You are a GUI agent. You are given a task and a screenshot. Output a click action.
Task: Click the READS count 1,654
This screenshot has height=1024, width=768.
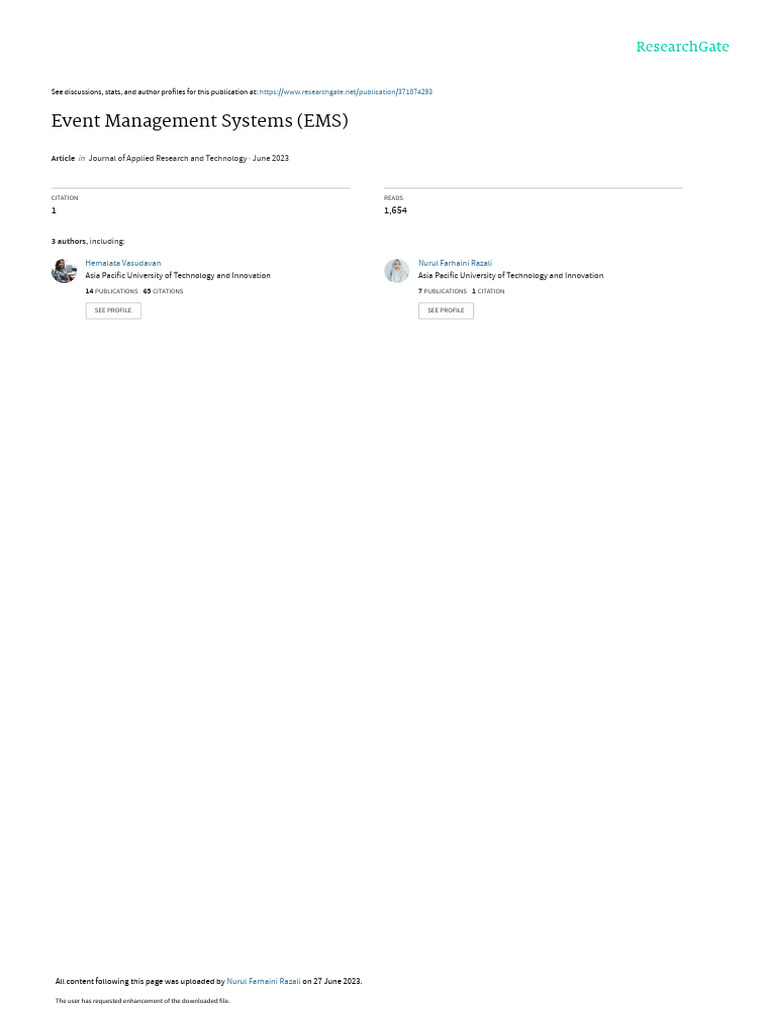(x=395, y=210)
